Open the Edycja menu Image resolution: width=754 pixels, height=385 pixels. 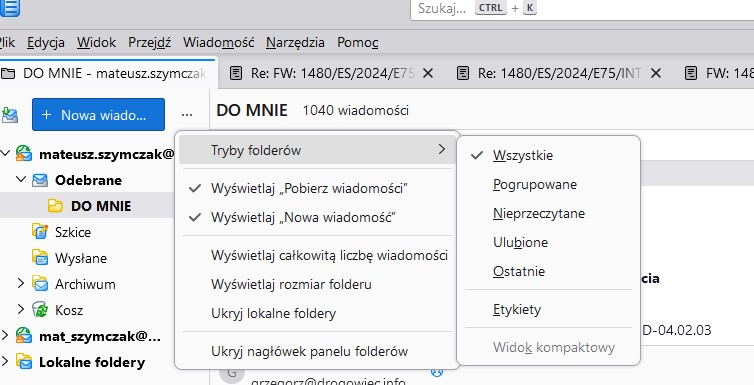(46, 42)
